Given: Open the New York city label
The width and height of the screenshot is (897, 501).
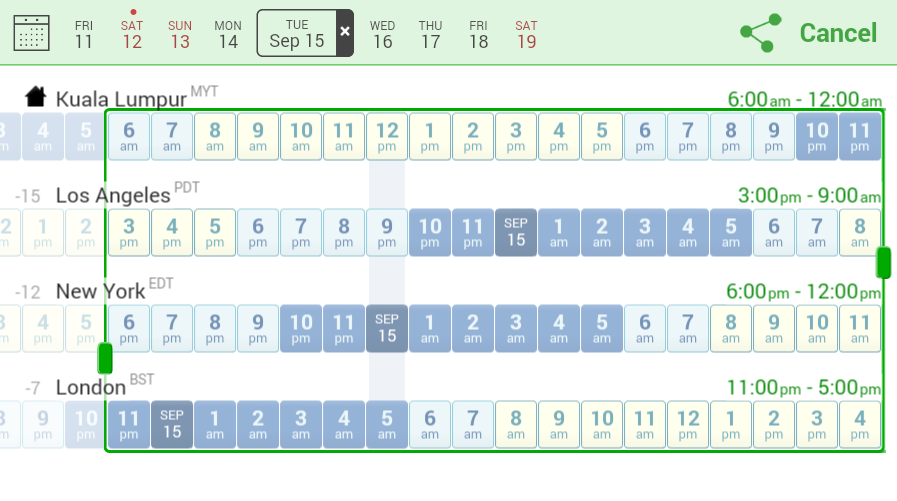Looking at the screenshot, I should coord(101,291).
